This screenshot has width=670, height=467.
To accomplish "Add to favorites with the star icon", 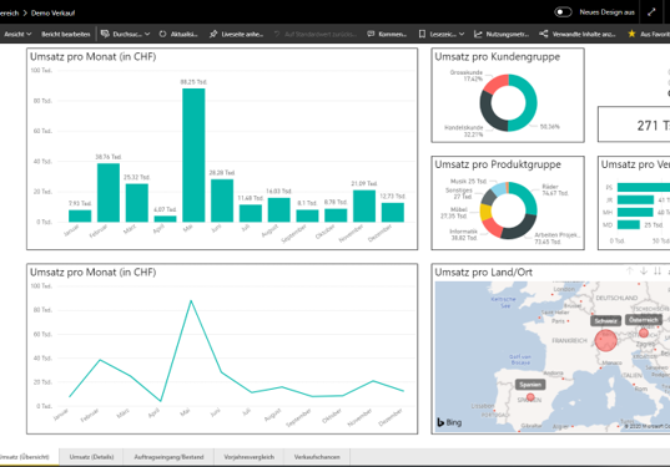I will (x=632, y=33).
